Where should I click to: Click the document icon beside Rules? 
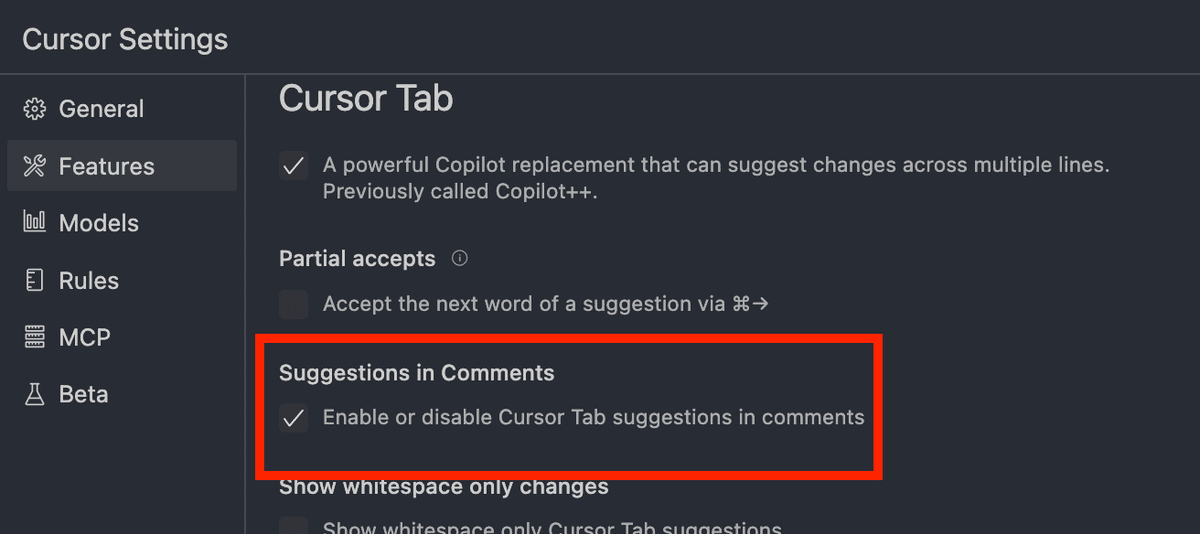coord(35,281)
